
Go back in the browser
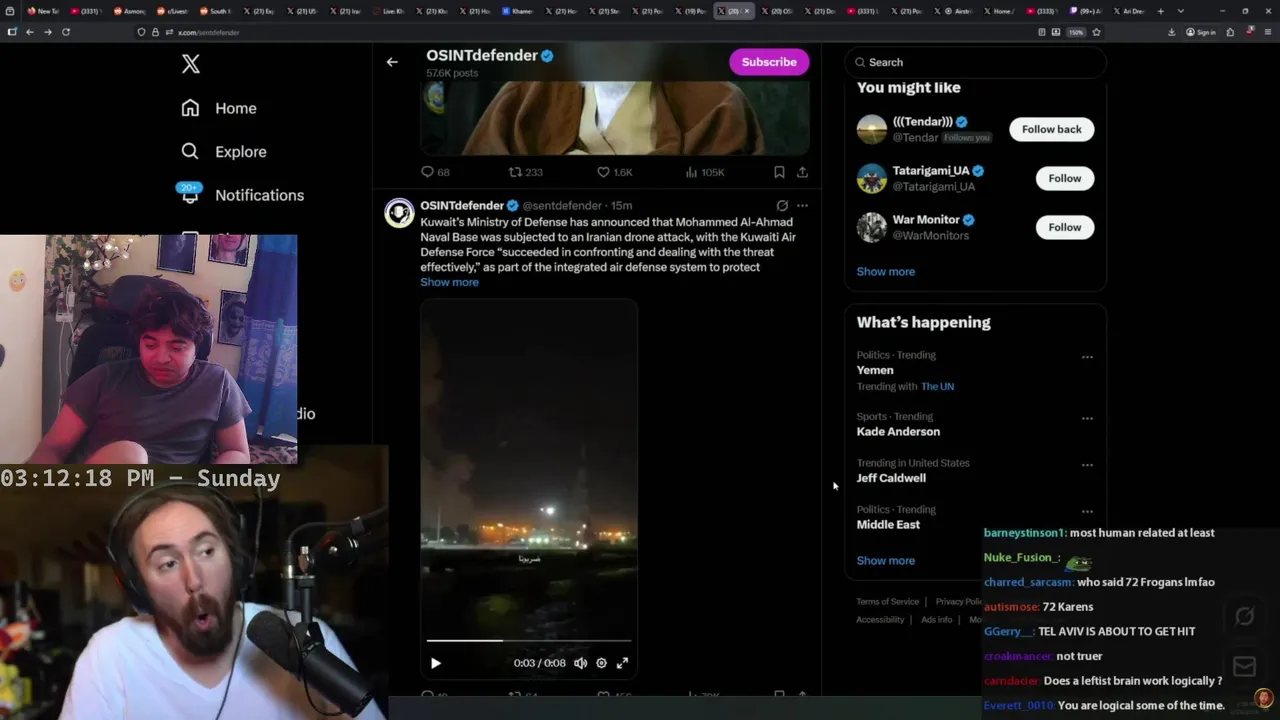pyautogui.click(x=29, y=32)
